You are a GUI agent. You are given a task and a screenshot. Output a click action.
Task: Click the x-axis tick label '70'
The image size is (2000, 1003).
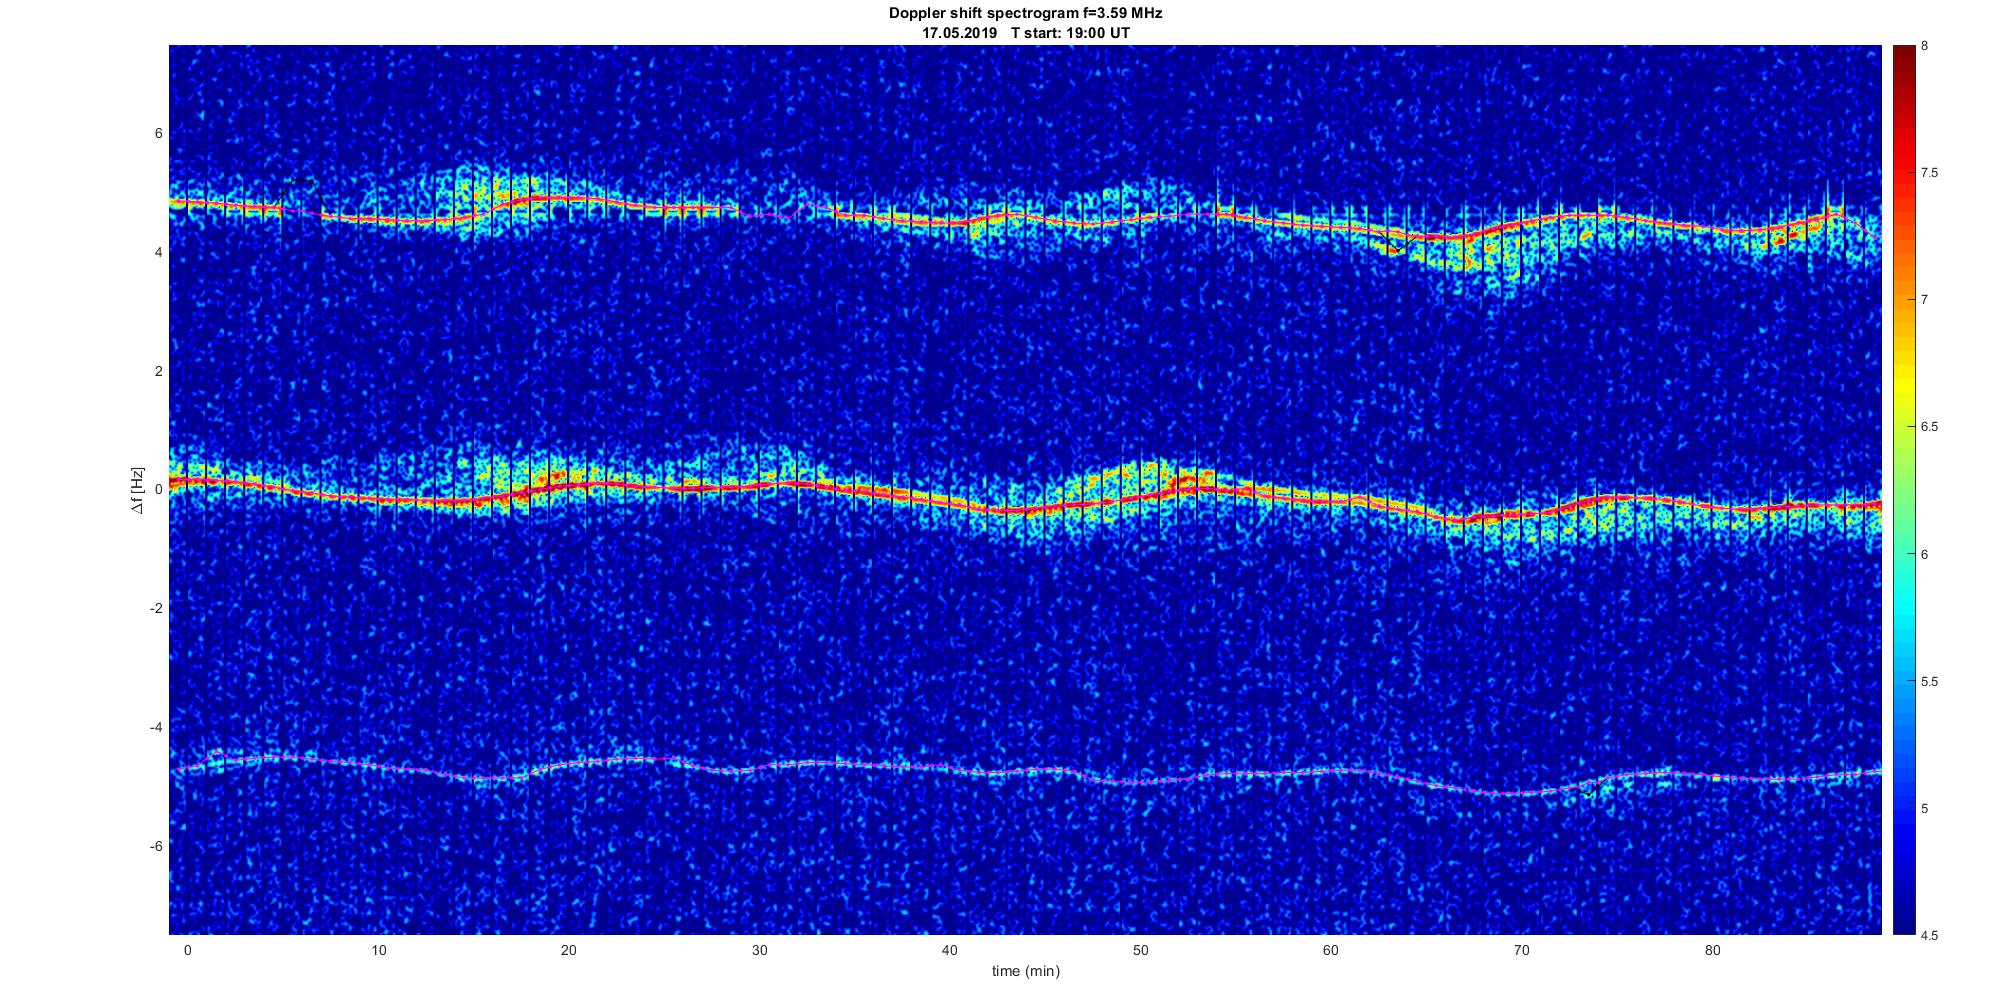point(1521,950)
